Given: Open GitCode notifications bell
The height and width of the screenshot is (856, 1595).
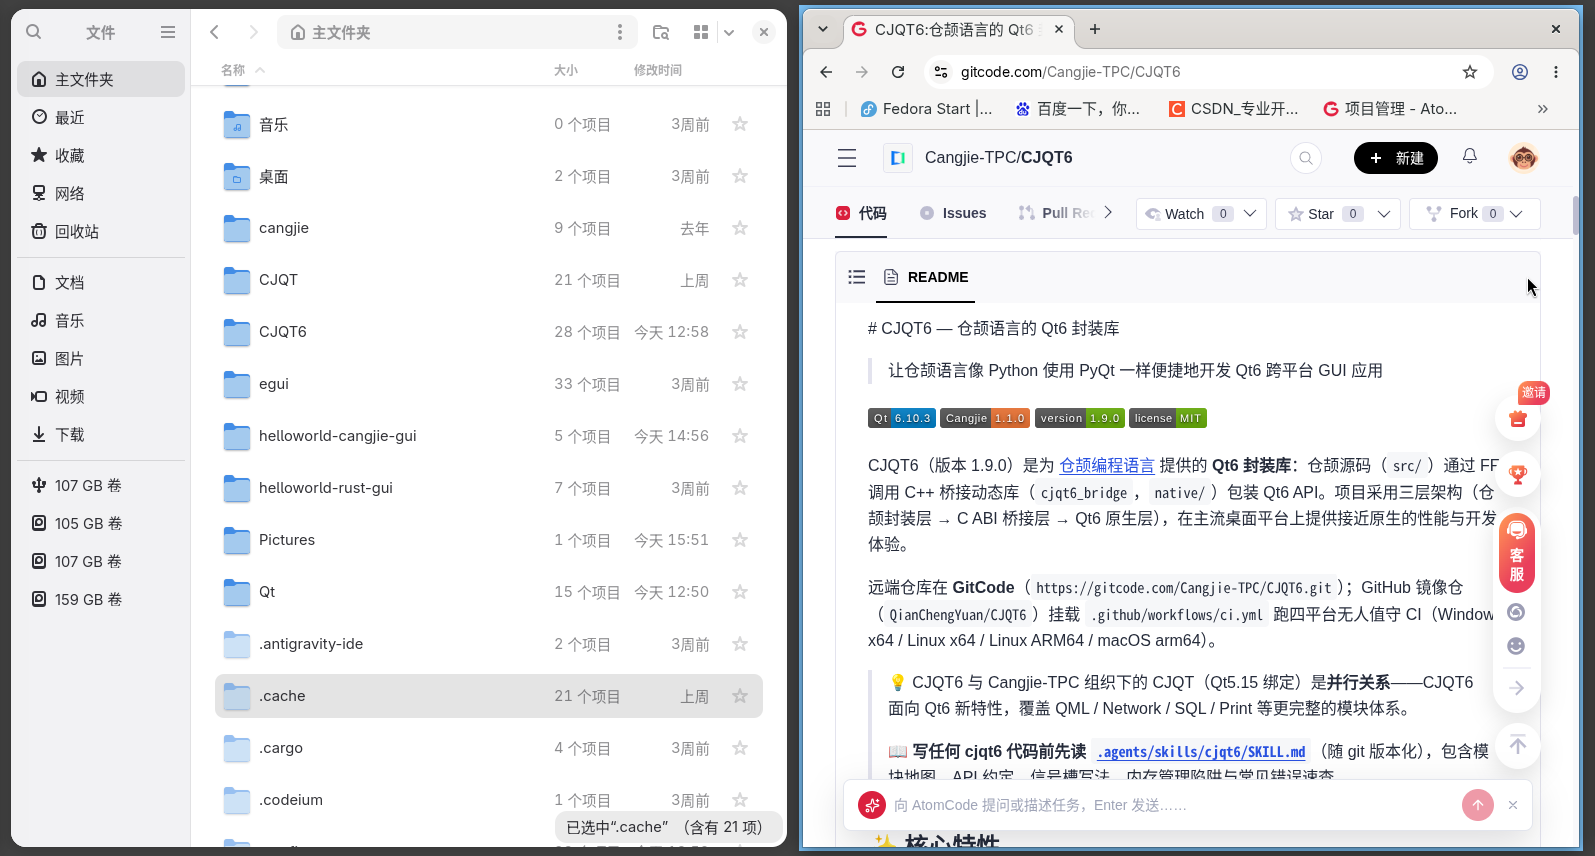Looking at the screenshot, I should click(1470, 156).
